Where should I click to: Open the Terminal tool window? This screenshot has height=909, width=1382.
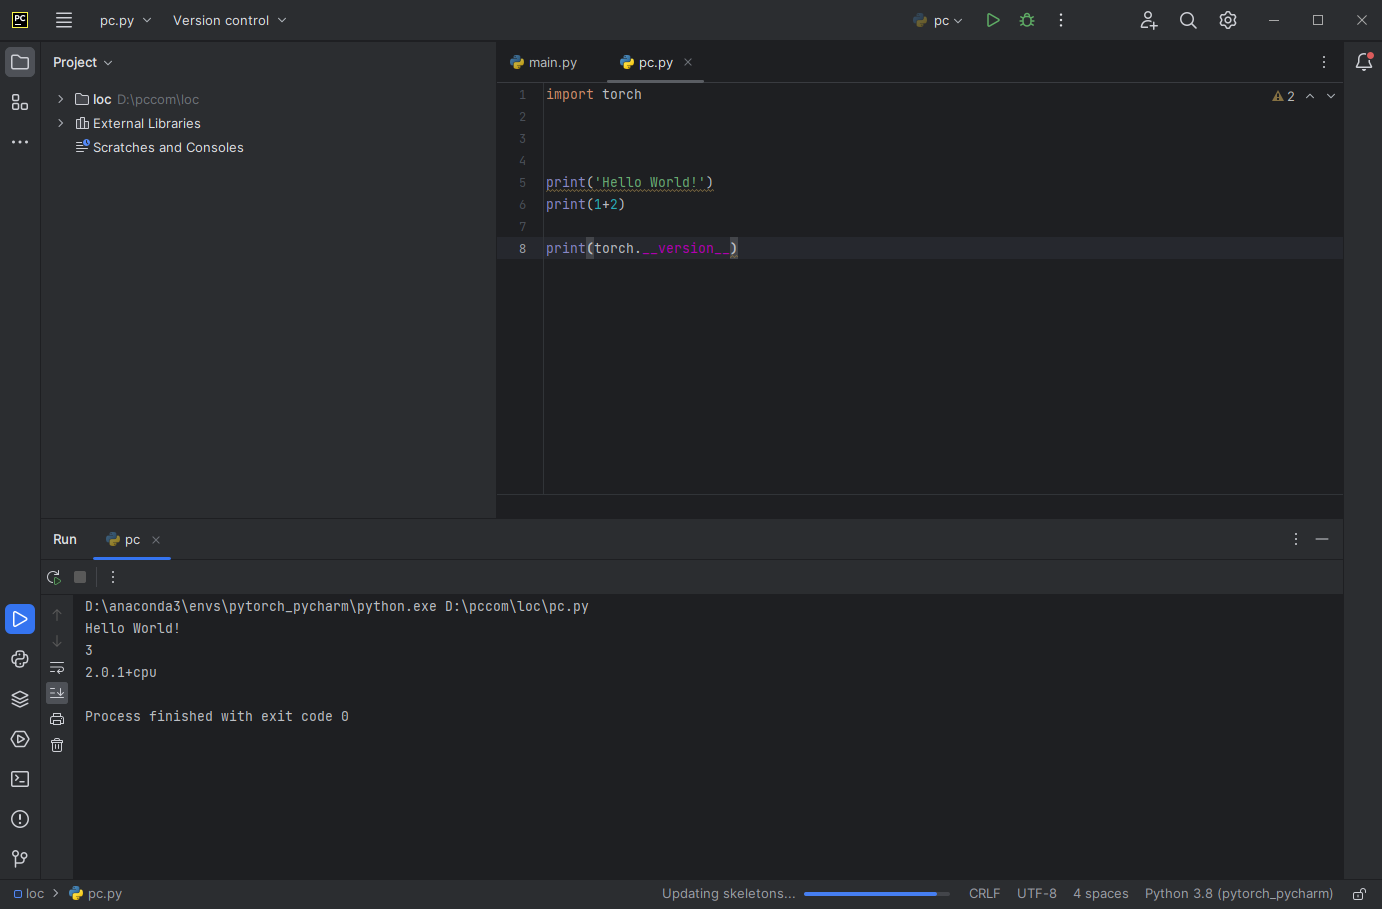click(x=20, y=779)
